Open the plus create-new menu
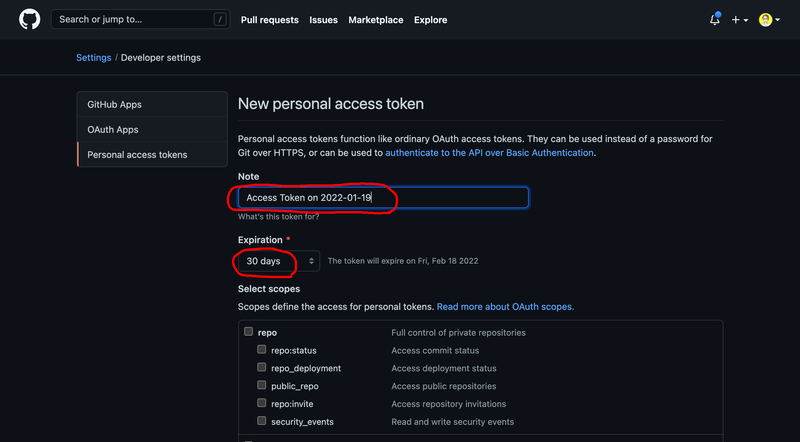Screen dimensions: 800x442 [740, 20]
